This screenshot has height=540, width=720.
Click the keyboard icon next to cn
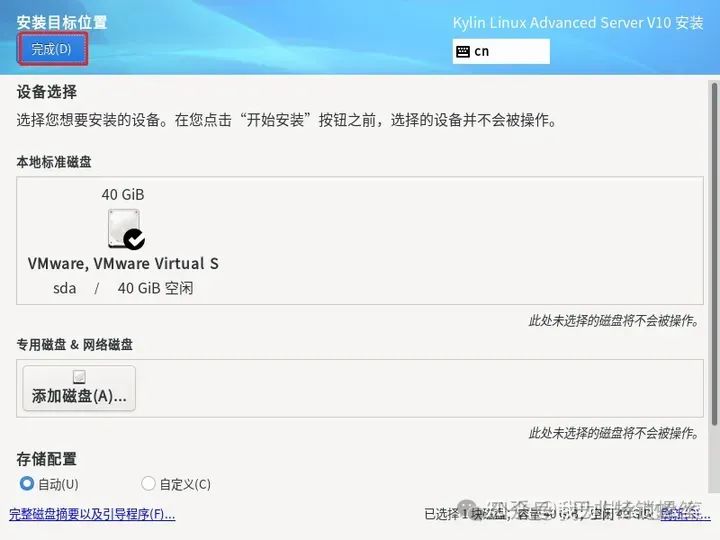[463, 51]
